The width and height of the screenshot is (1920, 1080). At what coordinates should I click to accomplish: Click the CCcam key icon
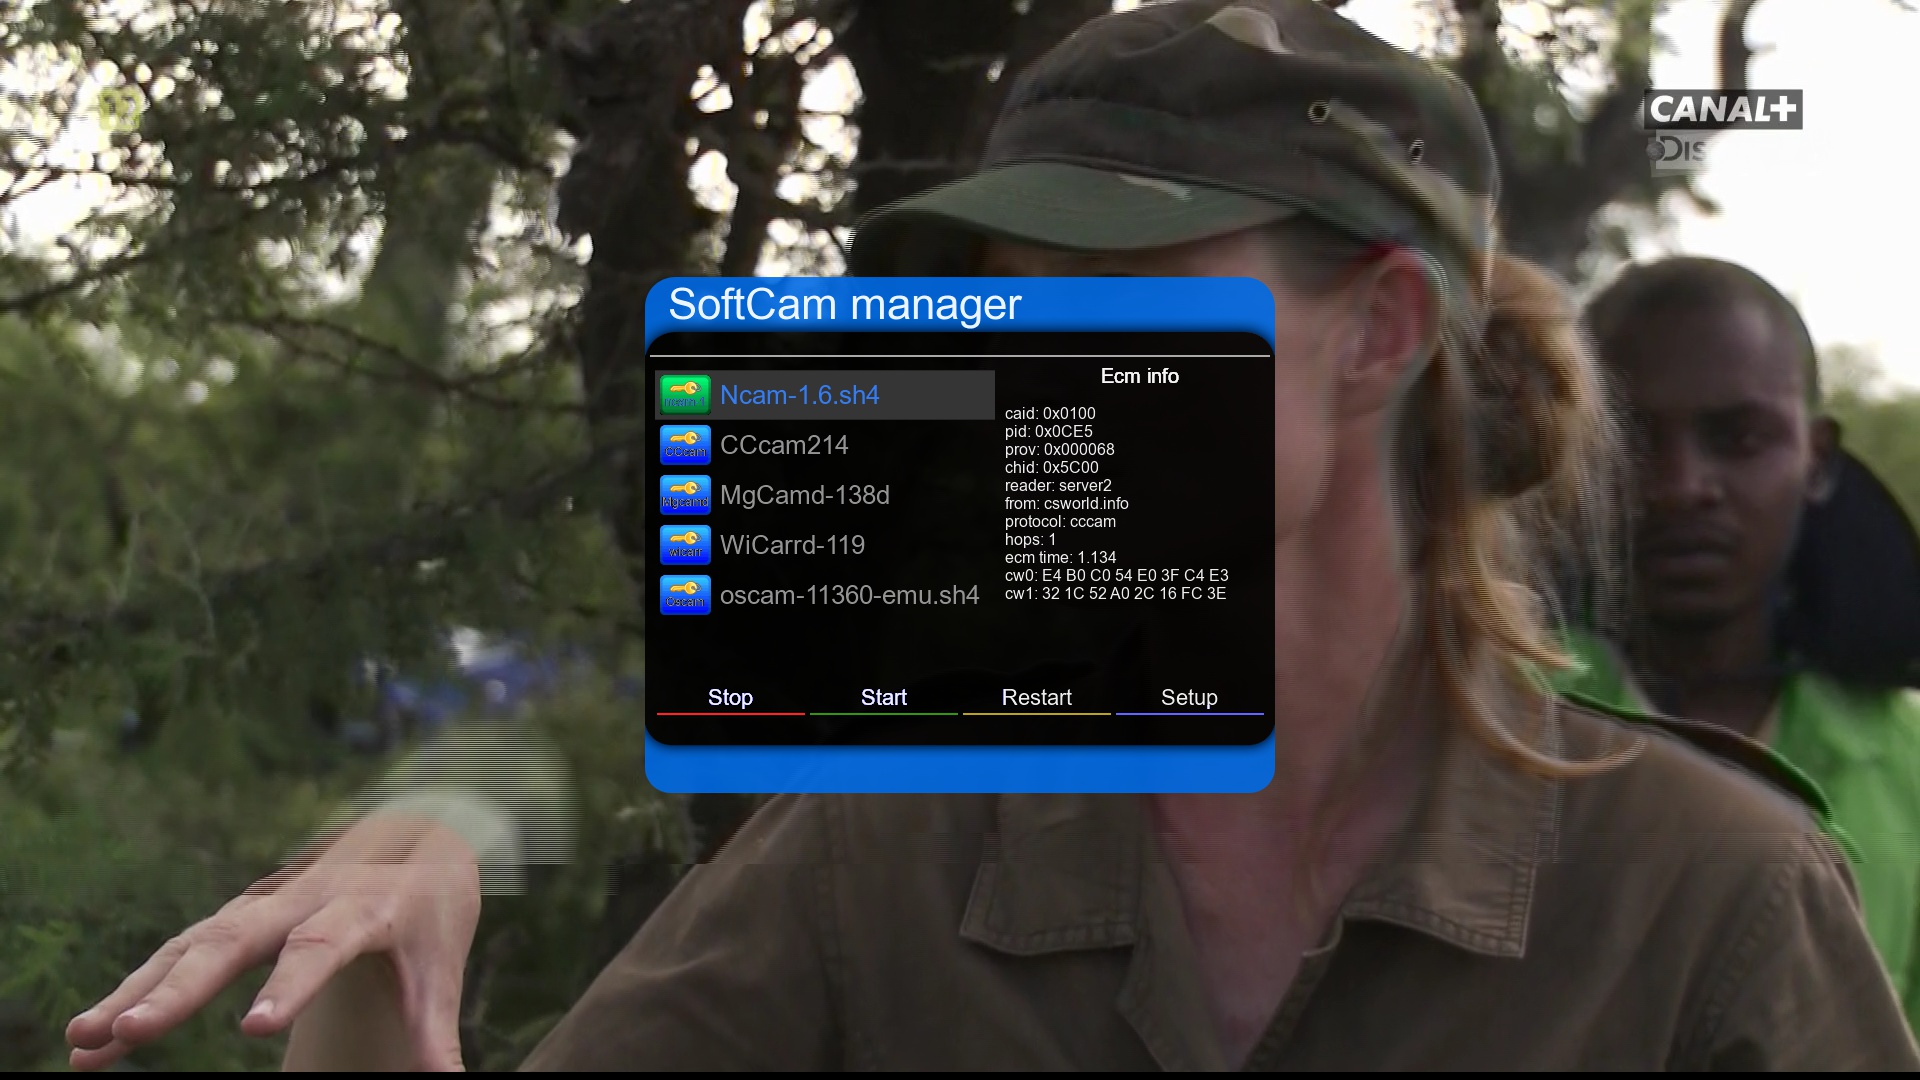(685, 445)
